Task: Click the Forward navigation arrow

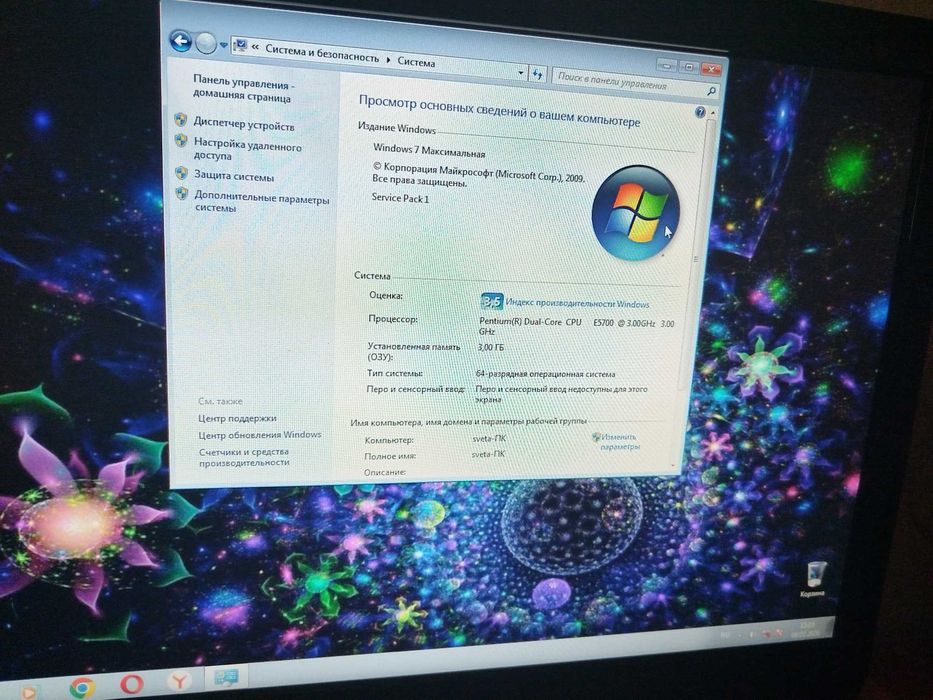Action: [206, 43]
